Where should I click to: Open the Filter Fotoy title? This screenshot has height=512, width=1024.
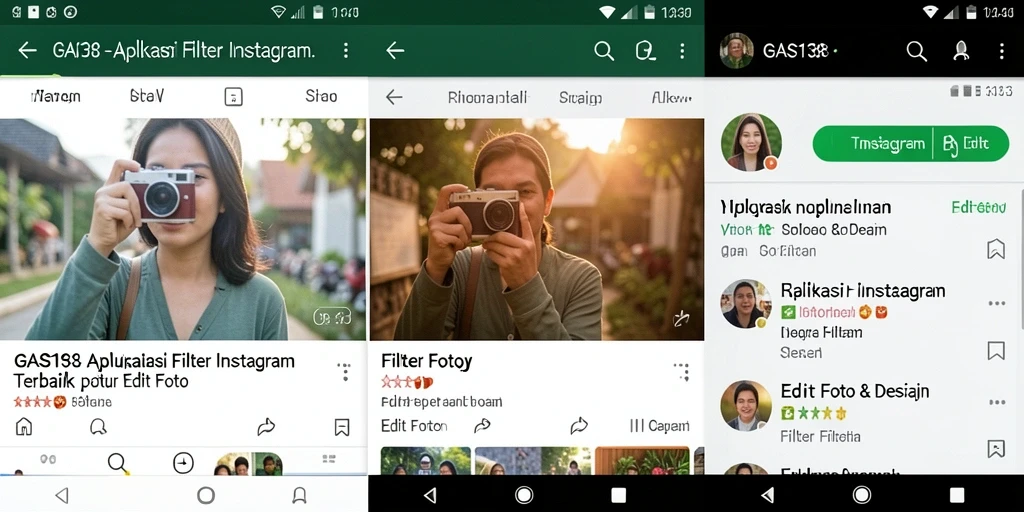426,361
